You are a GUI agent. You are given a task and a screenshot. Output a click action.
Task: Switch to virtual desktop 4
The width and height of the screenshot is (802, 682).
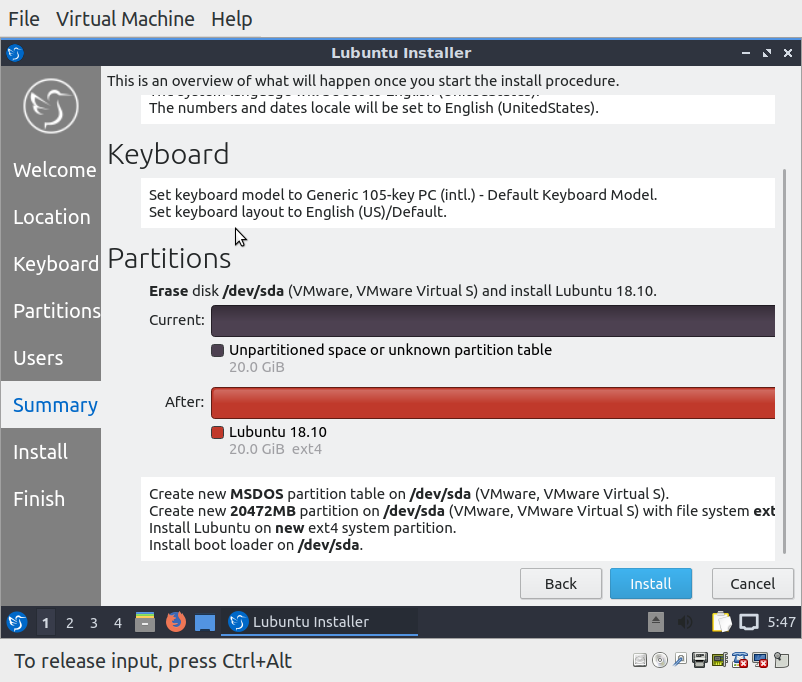(118, 622)
